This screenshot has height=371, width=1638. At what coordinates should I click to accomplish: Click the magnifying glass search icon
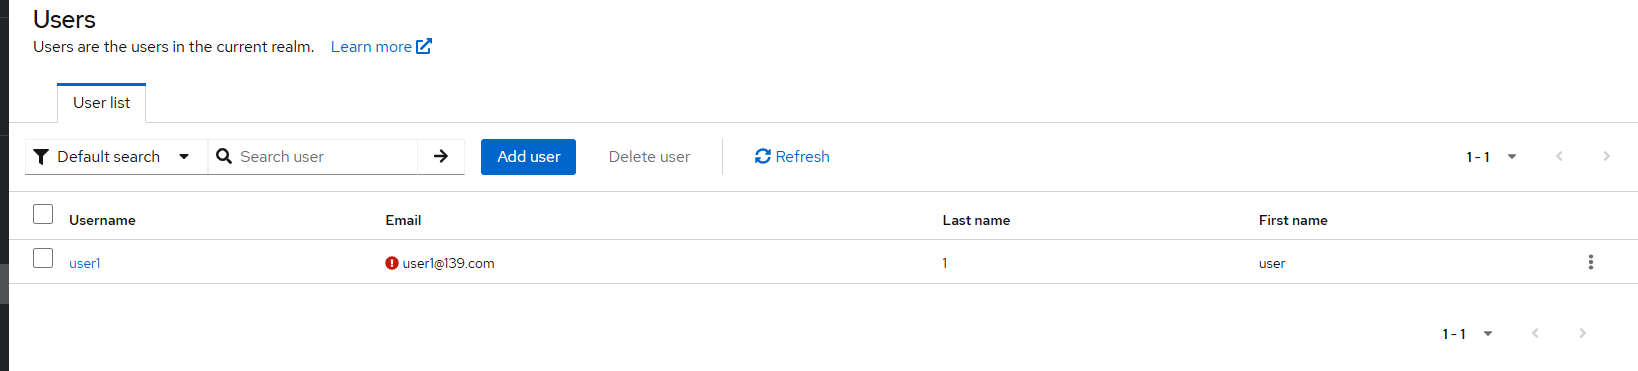click(x=224, y=156)
